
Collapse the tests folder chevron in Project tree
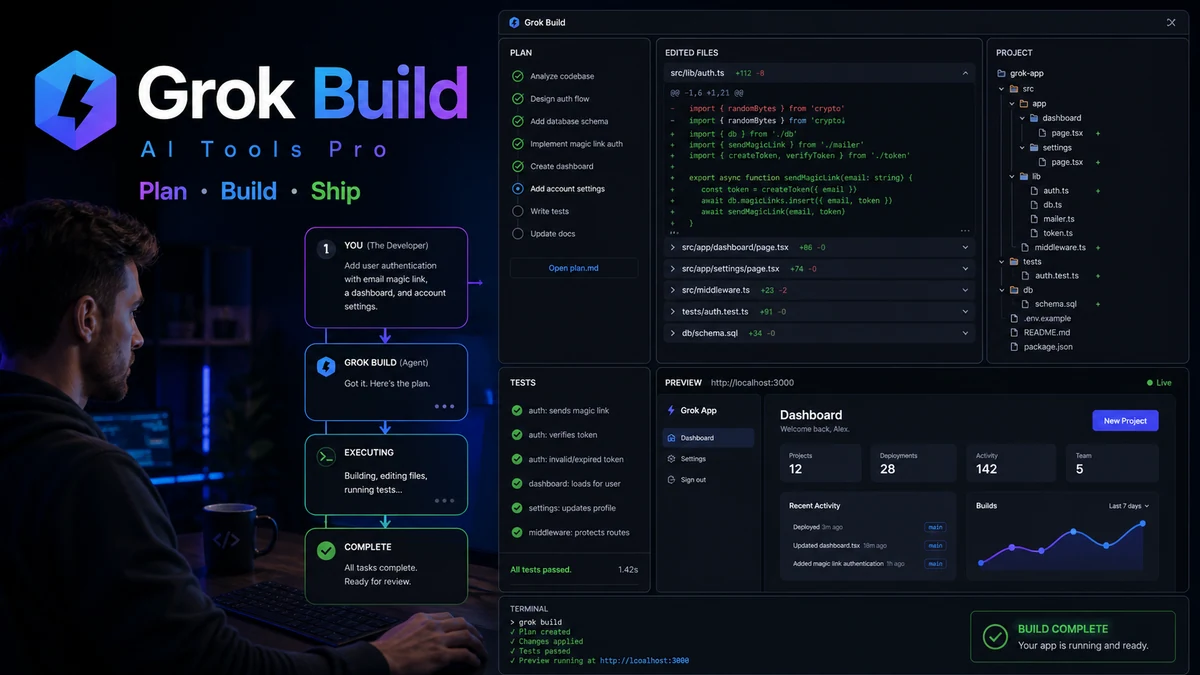click(1002, 262)
